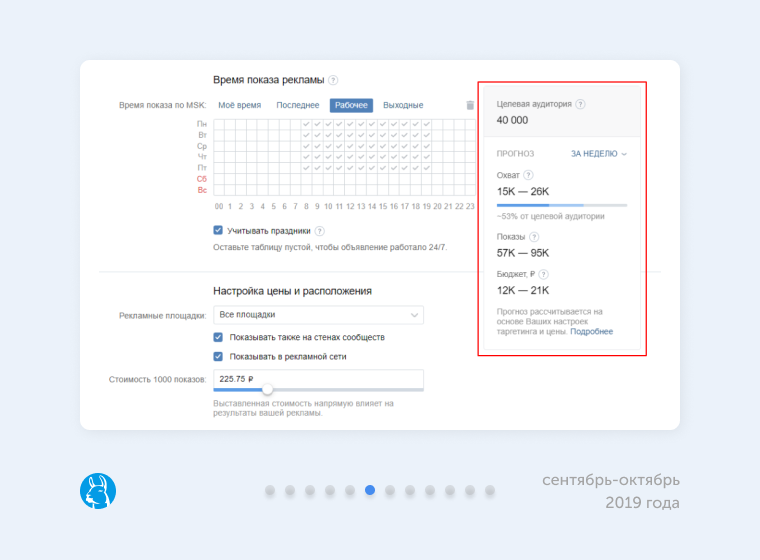Uncheck Friday (Пт) 19 o'clock cell
Screen dimensions: 760x560
(427, 168)
